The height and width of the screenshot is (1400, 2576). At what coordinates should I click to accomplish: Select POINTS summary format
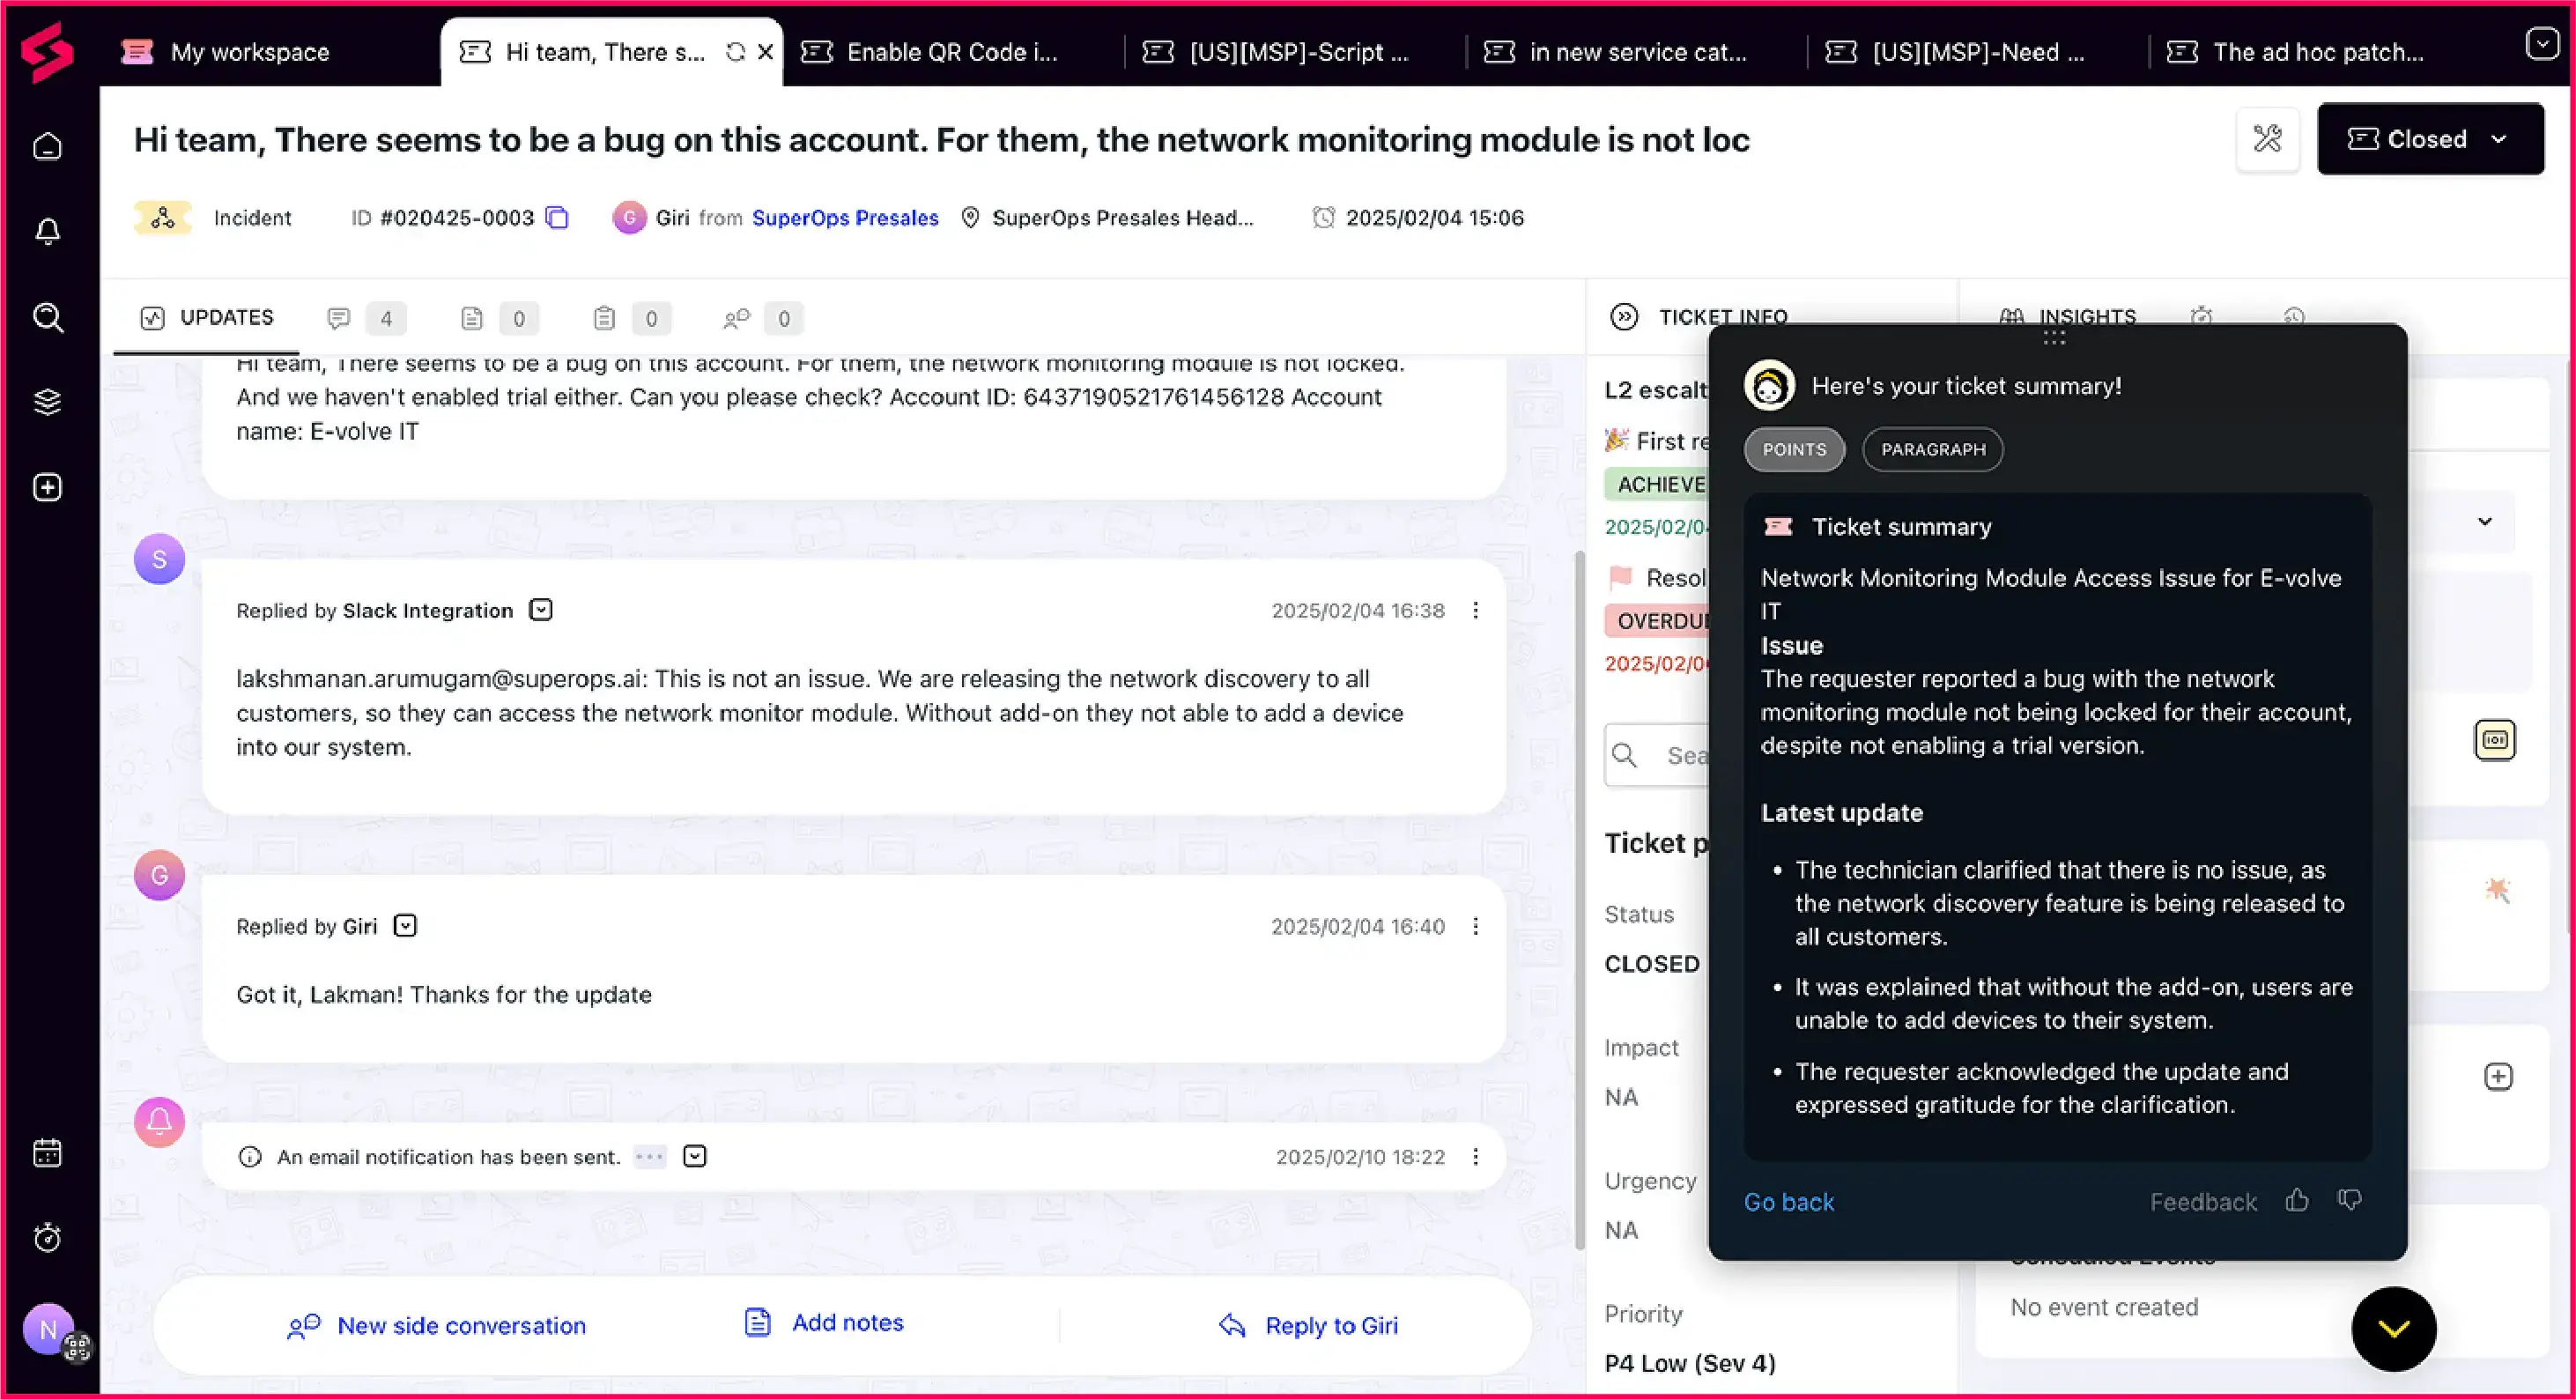1794,449
